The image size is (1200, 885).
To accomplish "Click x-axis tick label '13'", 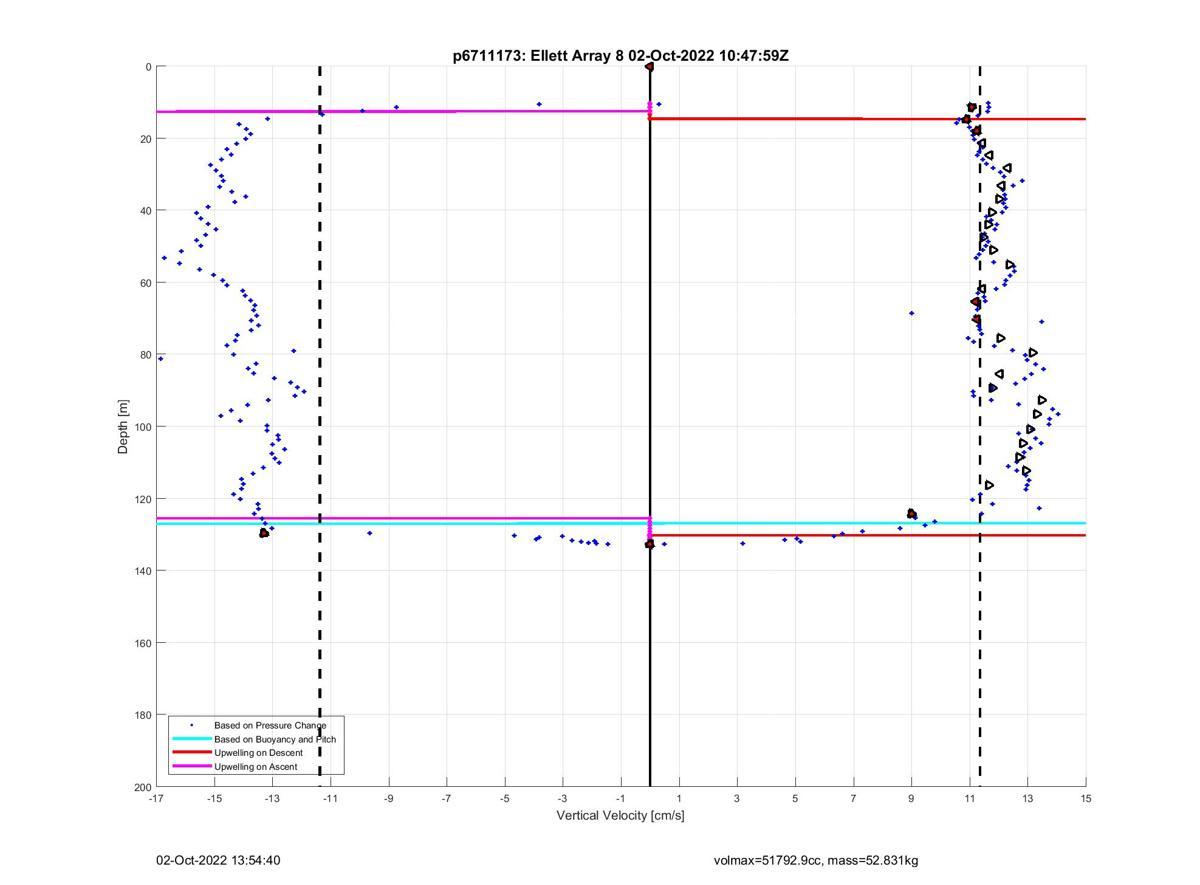I will coord(1028,798).
